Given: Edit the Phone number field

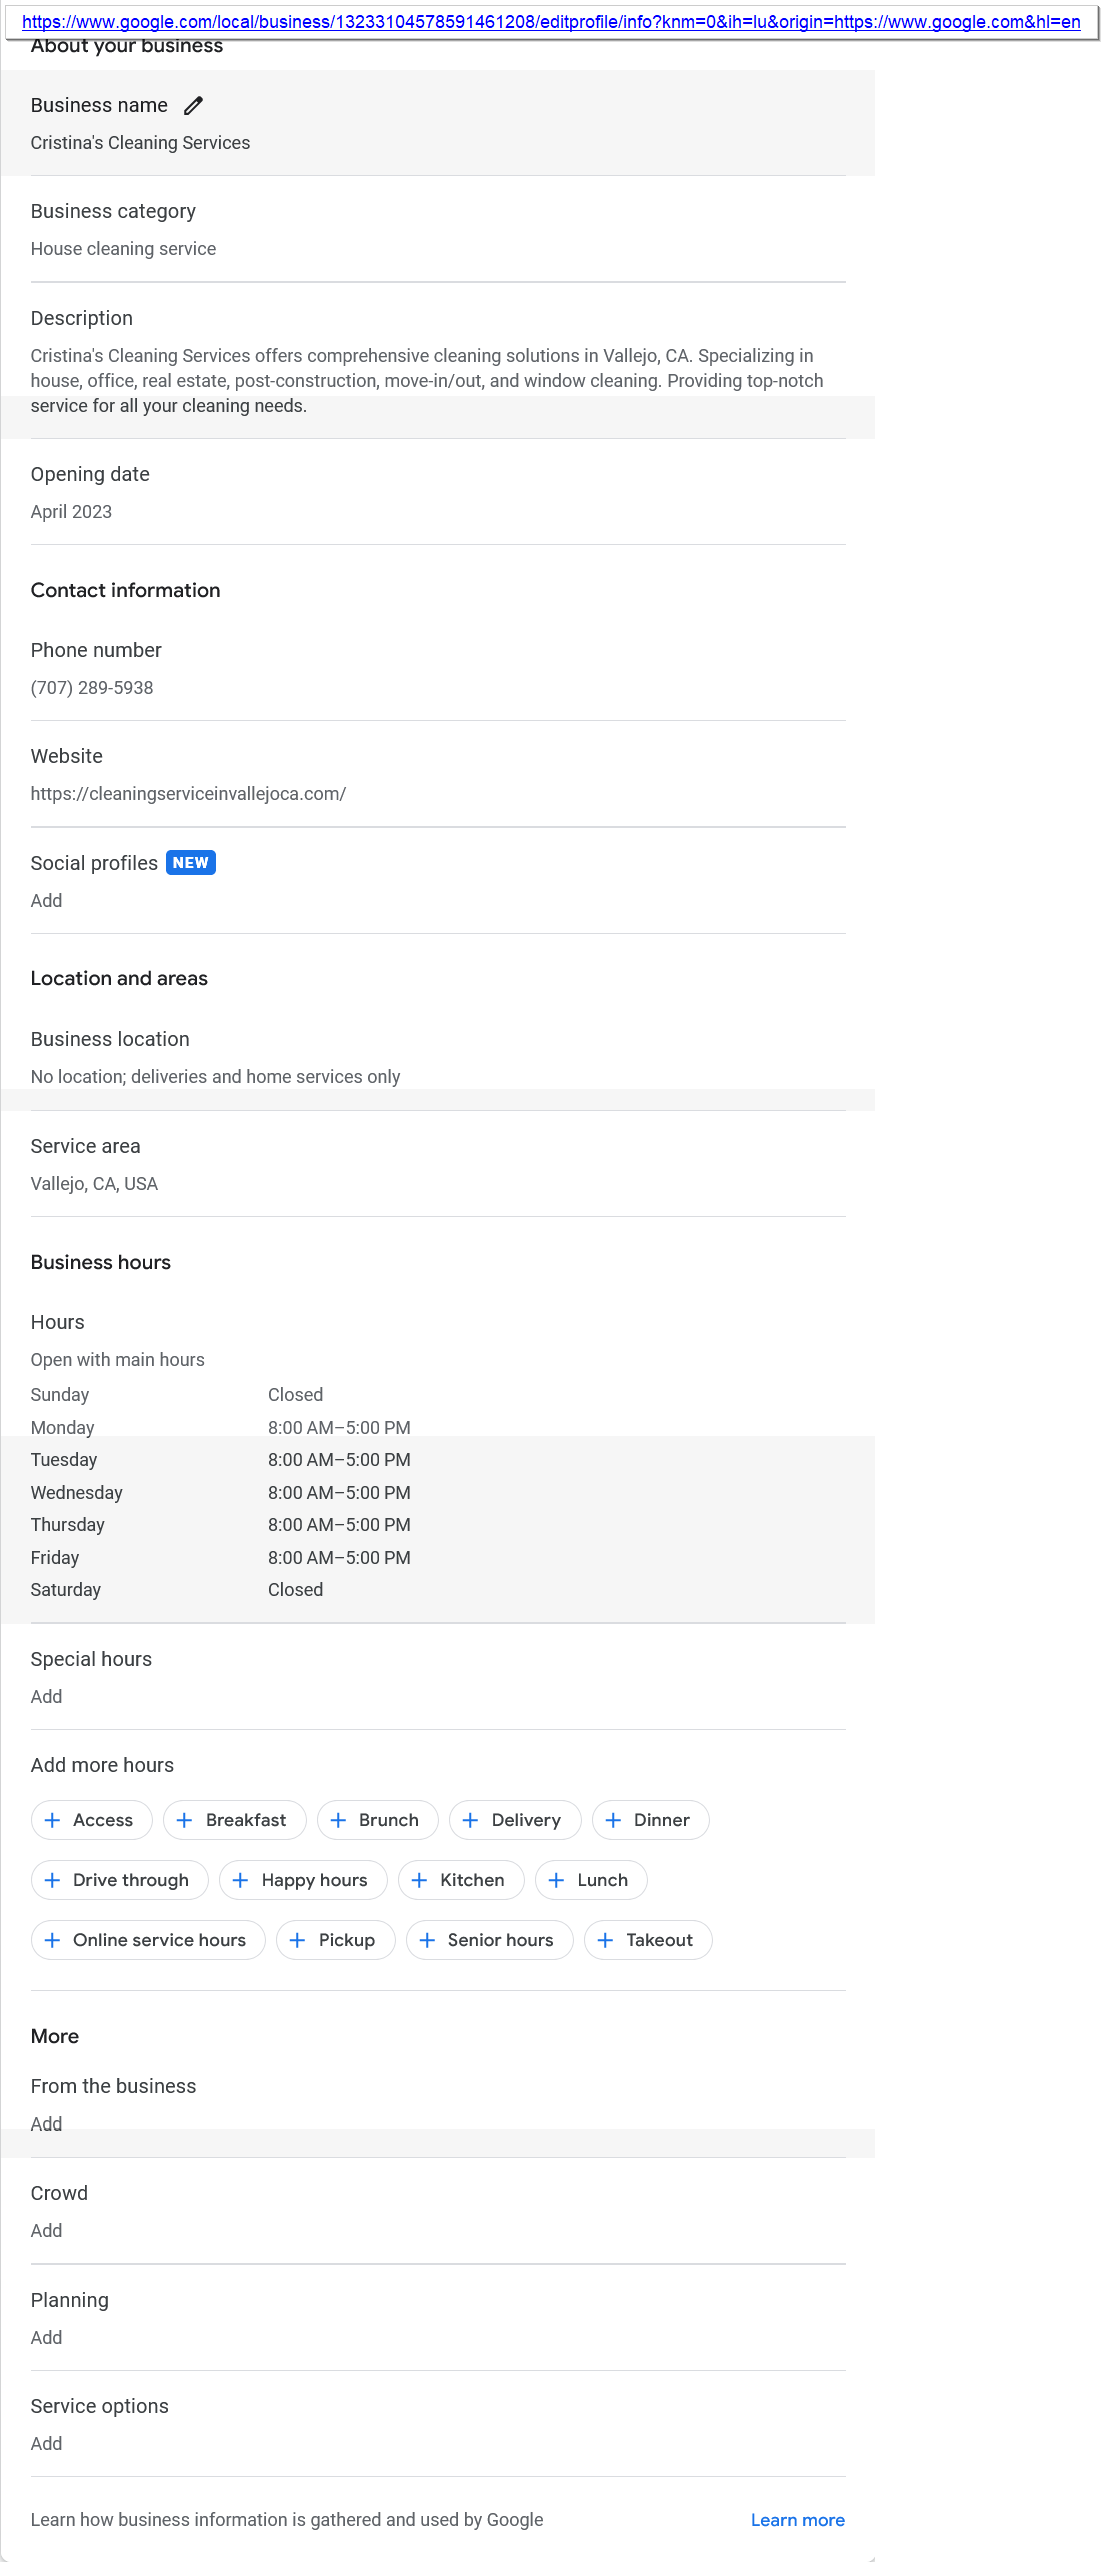Looking at the screenshot, I should click(437, 668).
